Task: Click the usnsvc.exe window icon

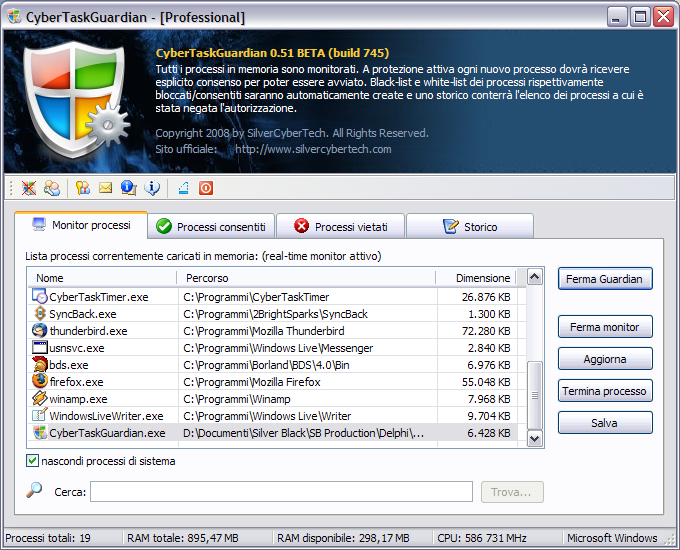Action: click(39, 347)
